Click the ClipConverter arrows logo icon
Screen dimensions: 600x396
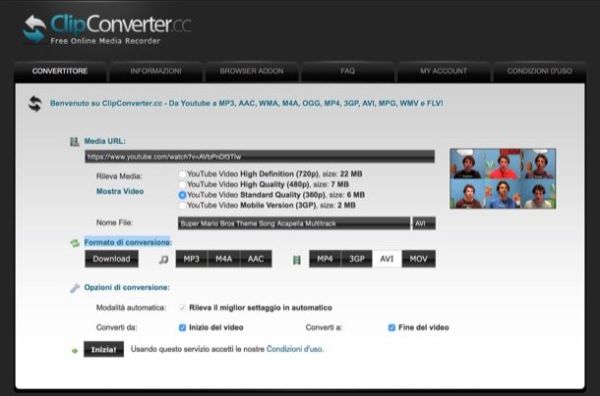34,29
